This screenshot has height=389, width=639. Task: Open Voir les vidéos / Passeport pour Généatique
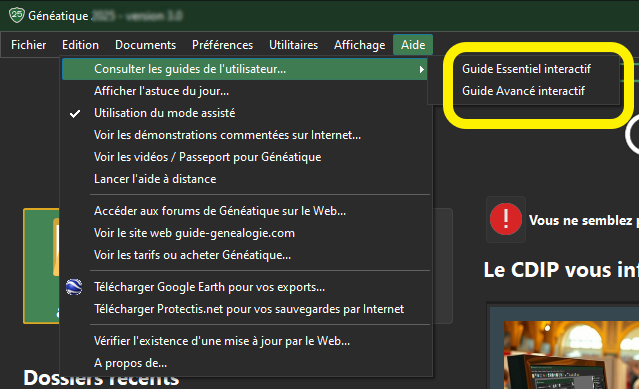click(x=245, y=157)
